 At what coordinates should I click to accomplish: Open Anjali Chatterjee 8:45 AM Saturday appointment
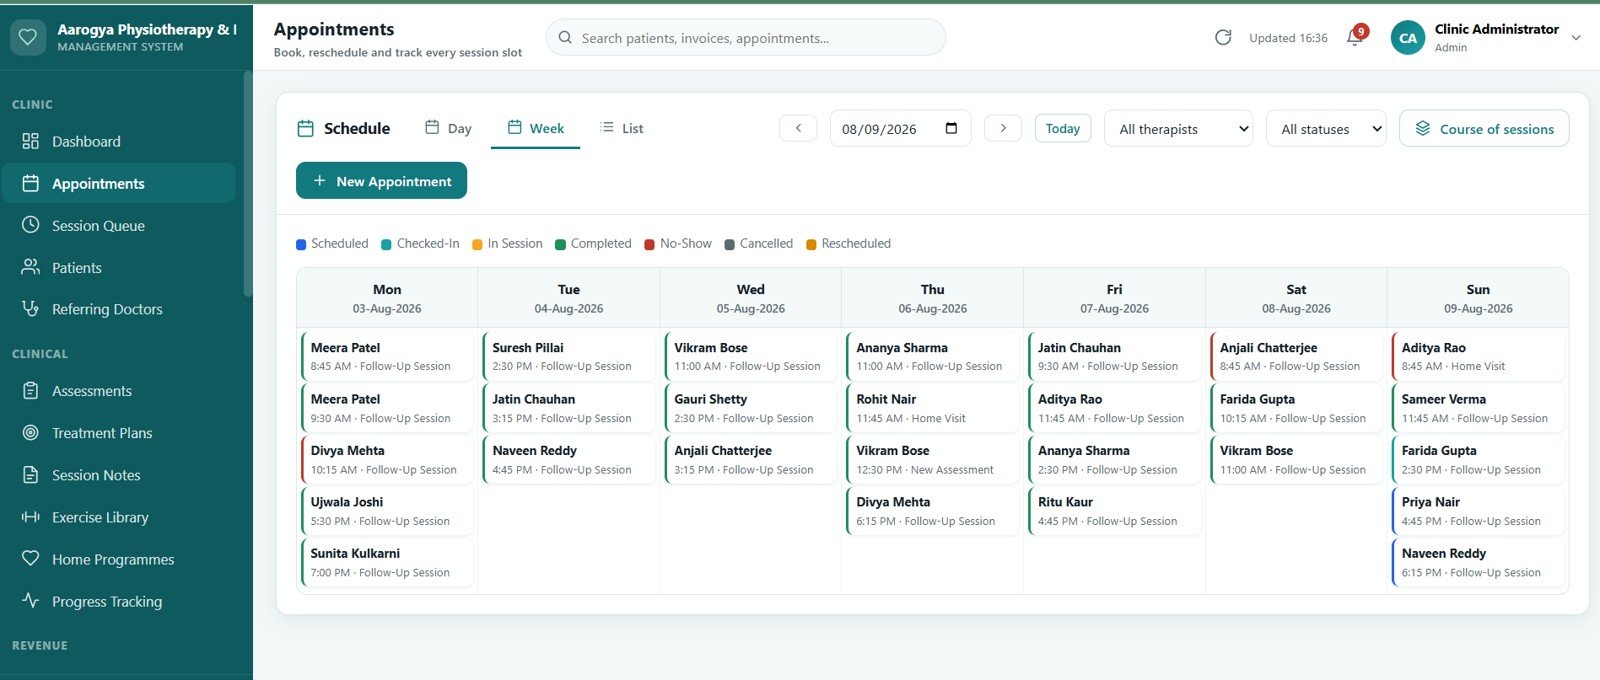[x=1297, y=356]
